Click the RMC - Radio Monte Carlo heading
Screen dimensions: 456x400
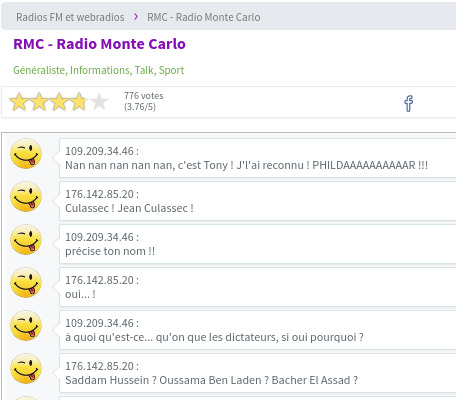pos(99,44)
